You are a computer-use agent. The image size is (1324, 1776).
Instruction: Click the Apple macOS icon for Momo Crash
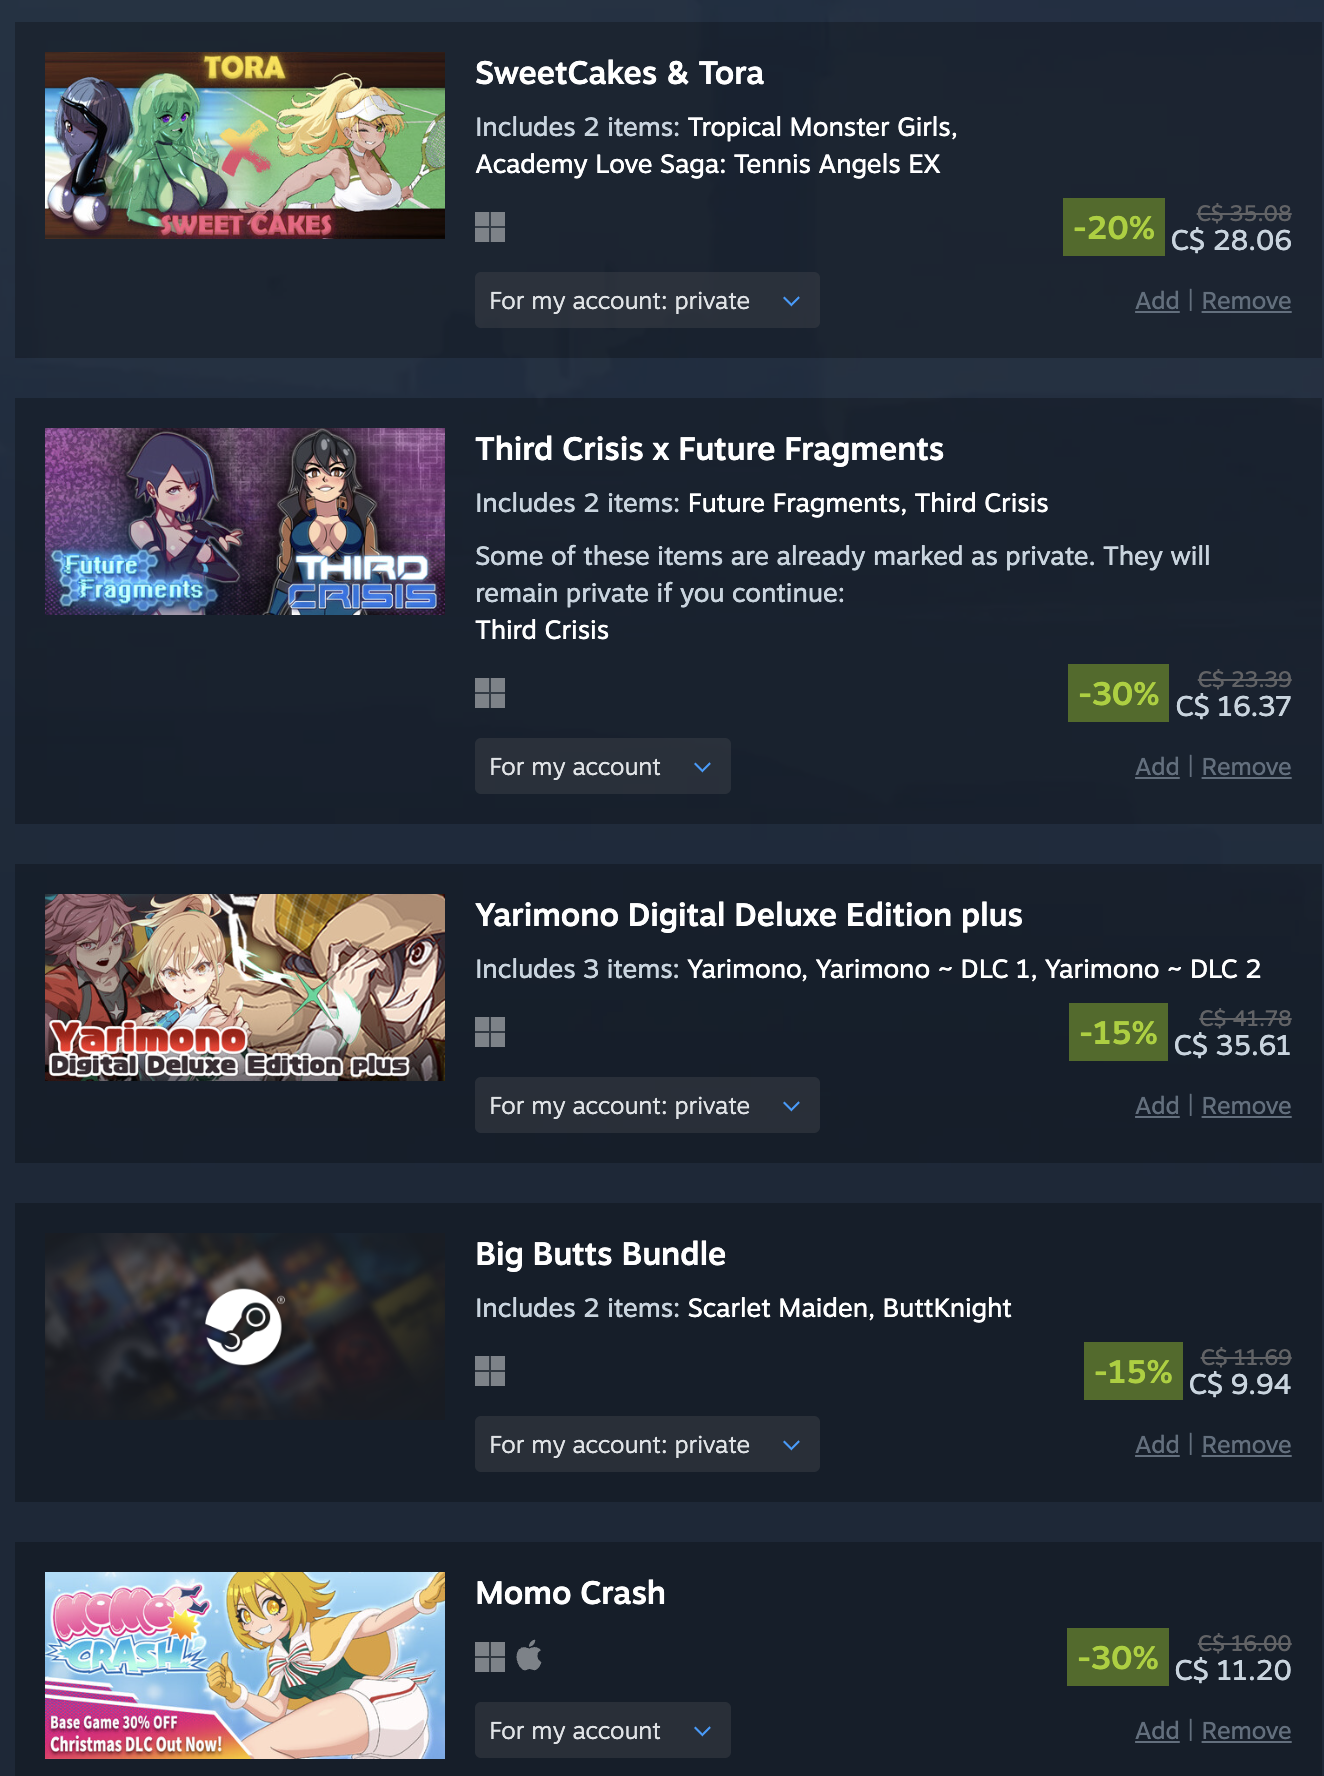(x=530, y=1656)
